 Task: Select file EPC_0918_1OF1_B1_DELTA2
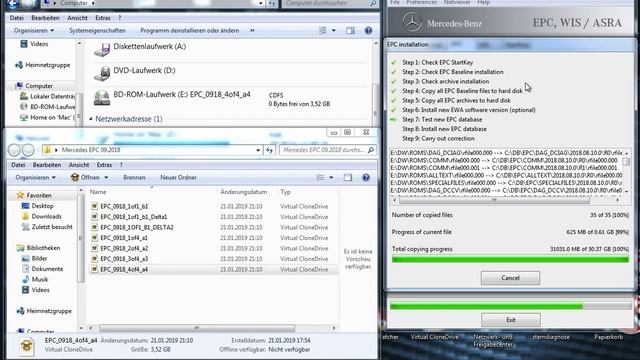click(x=137, y=227)
